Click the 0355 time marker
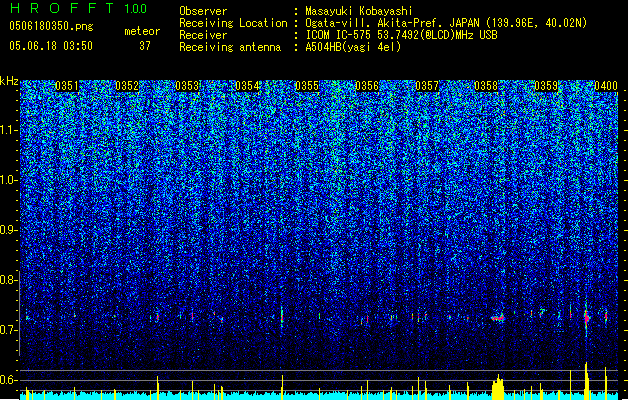The image size is (629, 400). point(307,86)
